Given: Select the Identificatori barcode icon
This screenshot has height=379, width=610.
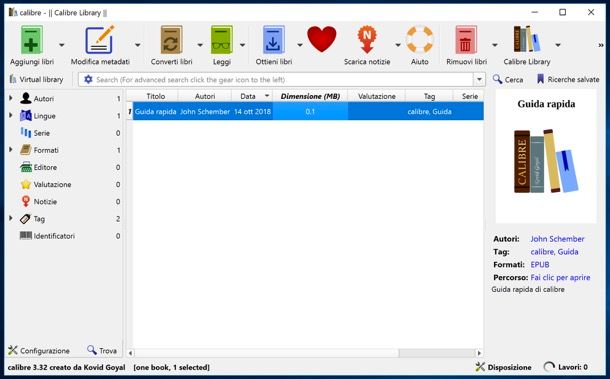Looking at the screenshot, I should pyautogui.click(x=26, y=235).
